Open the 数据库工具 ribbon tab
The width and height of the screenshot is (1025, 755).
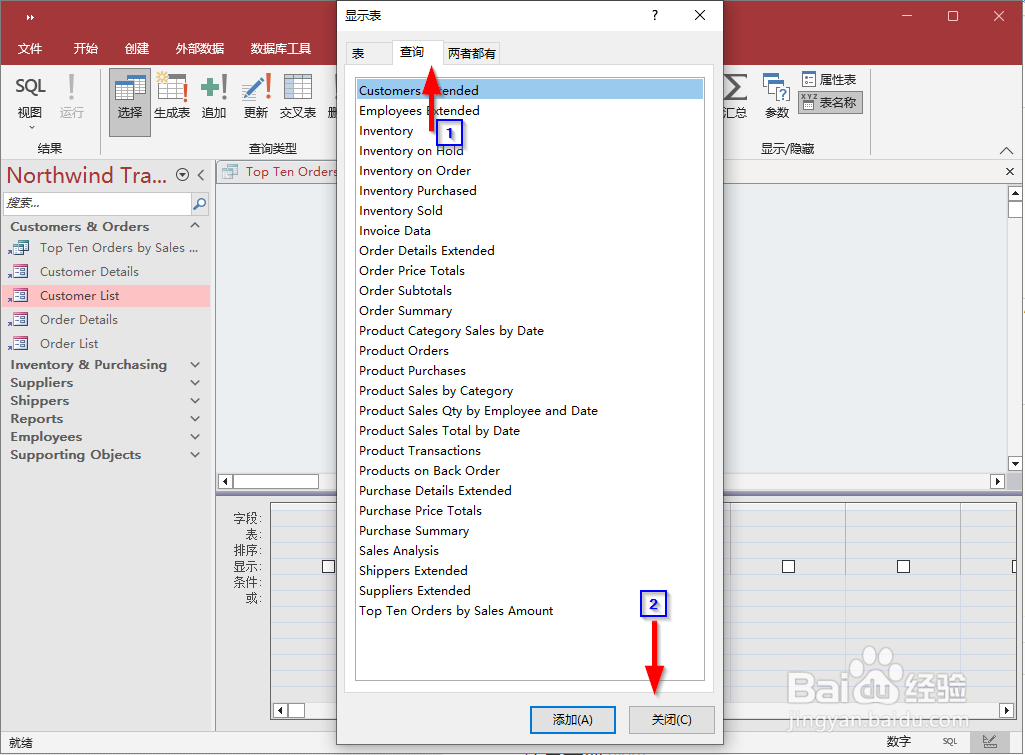281,49
